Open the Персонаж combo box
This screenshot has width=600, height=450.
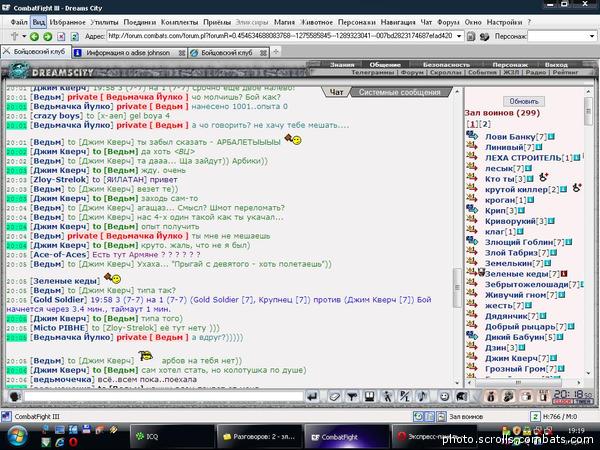point(562,37)
